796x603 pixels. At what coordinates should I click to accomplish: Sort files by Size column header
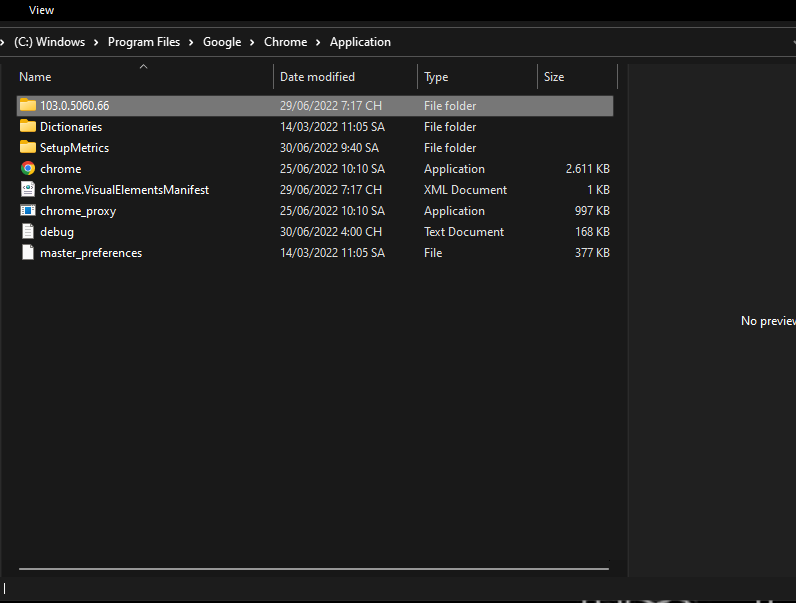tap(554, 77)
